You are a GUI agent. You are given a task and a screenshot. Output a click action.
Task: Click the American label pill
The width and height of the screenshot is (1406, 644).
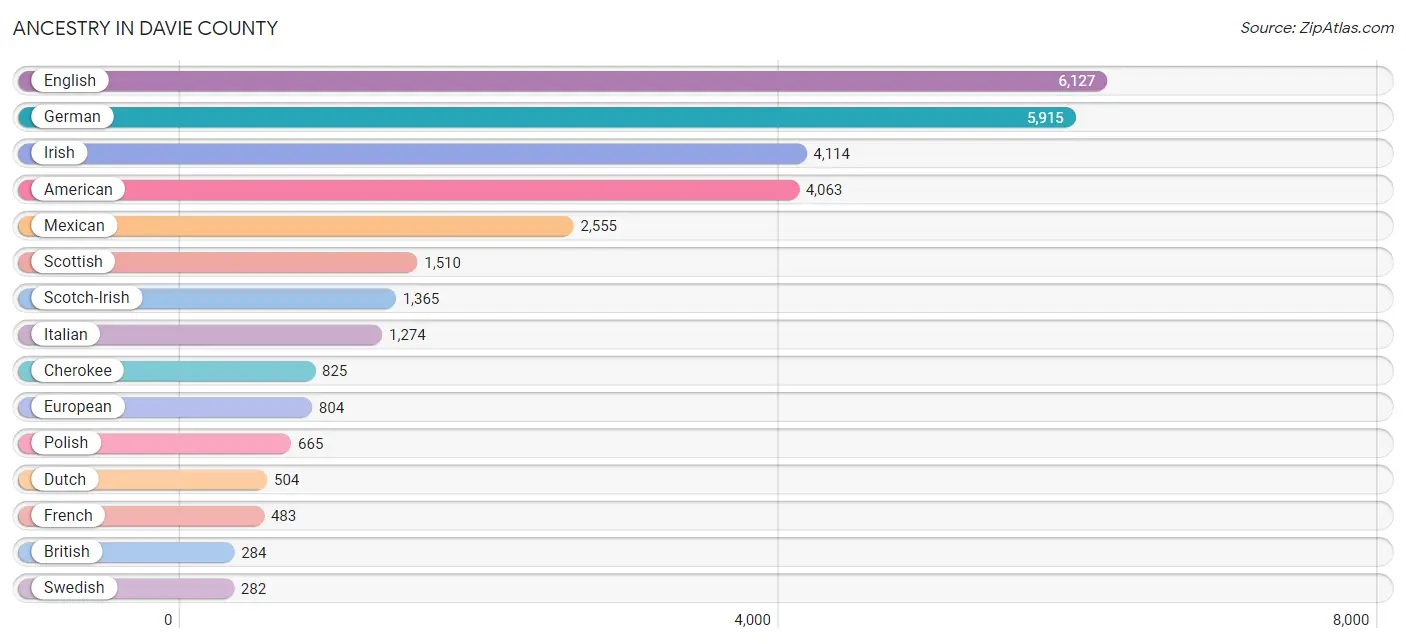coord(78,189)
